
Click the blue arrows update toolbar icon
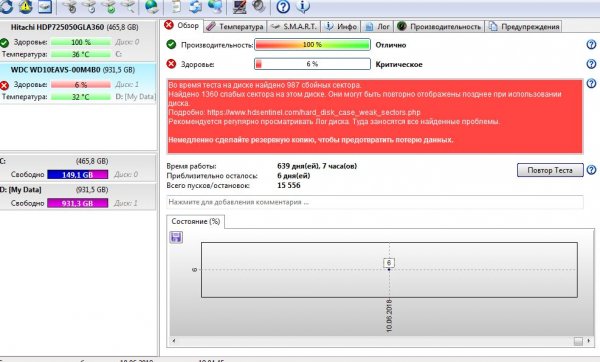[x=196, y=7]
